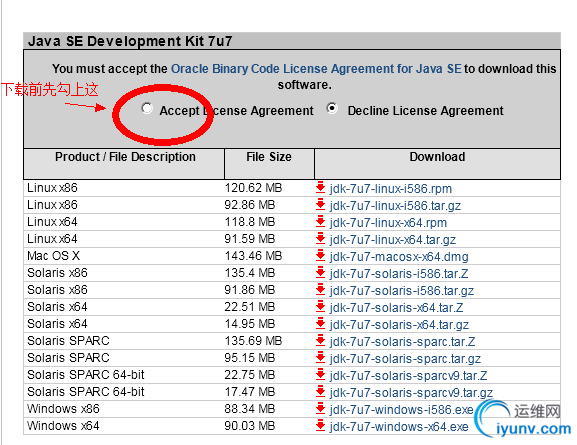The image size is (577, 445).
Task: Click red download arrow for solaris-sparcv9.tar.gz
Action: tap(321, 391)
